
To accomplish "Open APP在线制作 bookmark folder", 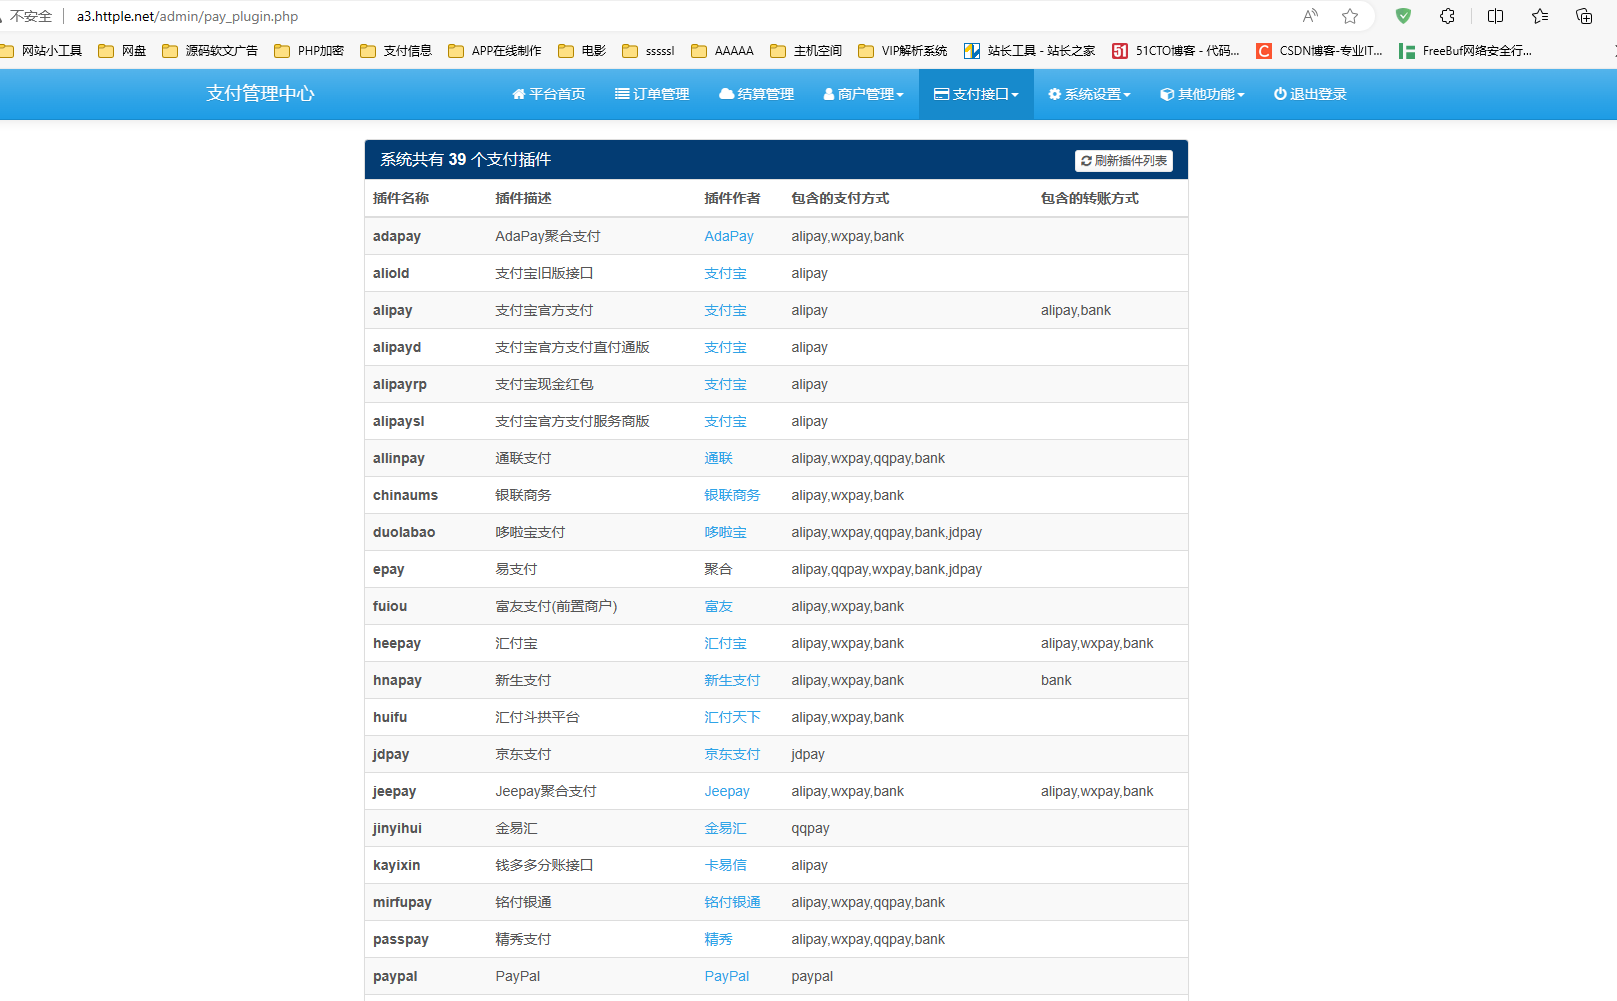I will (x=495, y=51).
